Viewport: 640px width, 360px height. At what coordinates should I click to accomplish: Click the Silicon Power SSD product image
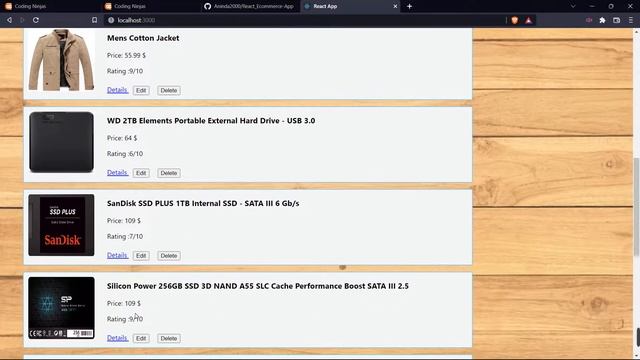click(61, 308)
